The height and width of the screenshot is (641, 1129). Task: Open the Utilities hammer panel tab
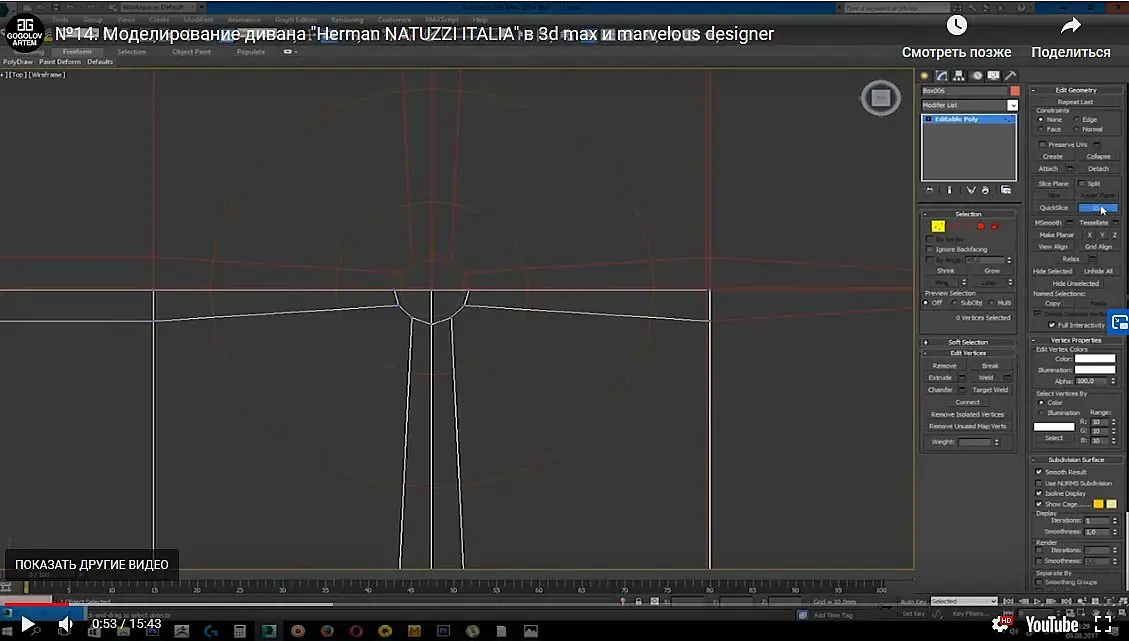click(1011, 76)
